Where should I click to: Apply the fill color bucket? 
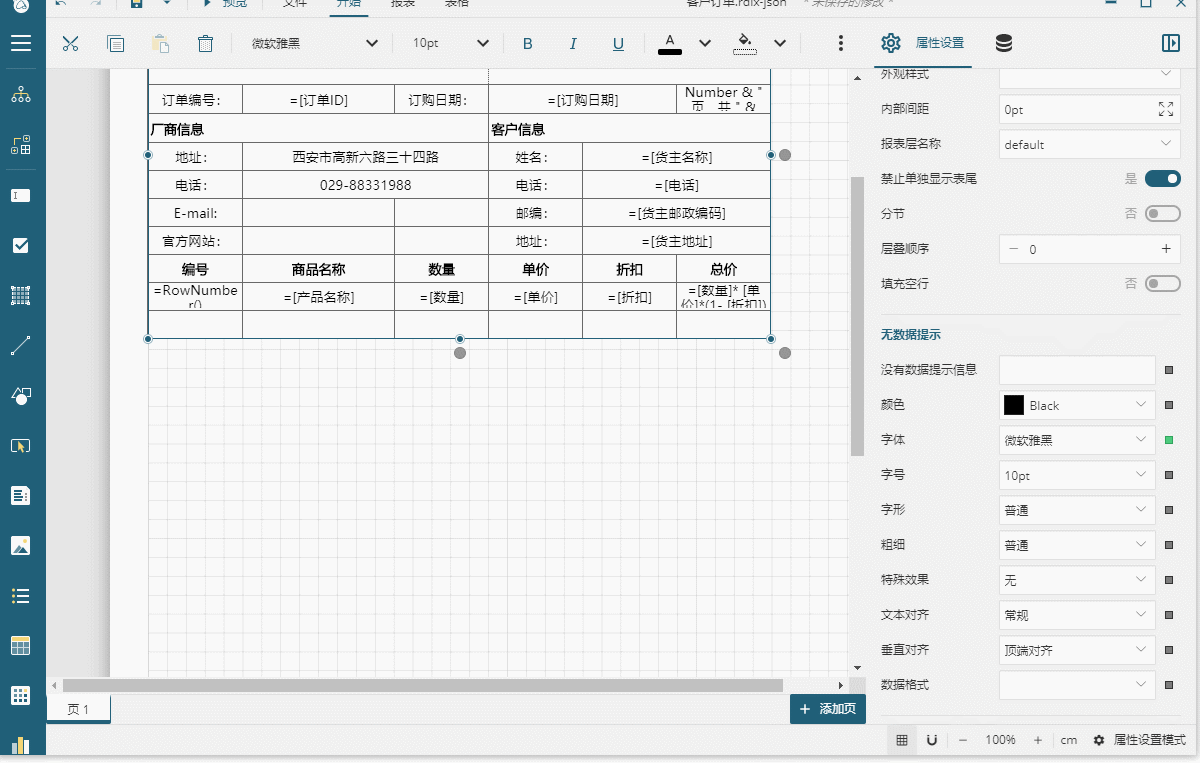coord(744,43)
